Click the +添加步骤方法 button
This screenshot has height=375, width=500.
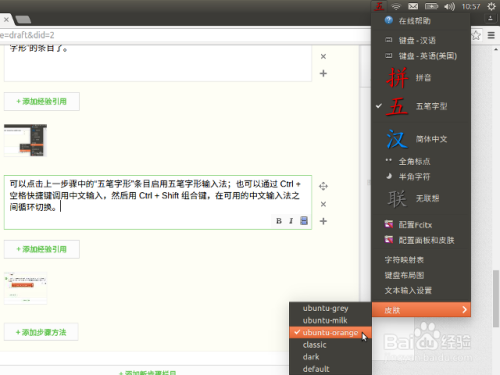[x=41, y=332]
